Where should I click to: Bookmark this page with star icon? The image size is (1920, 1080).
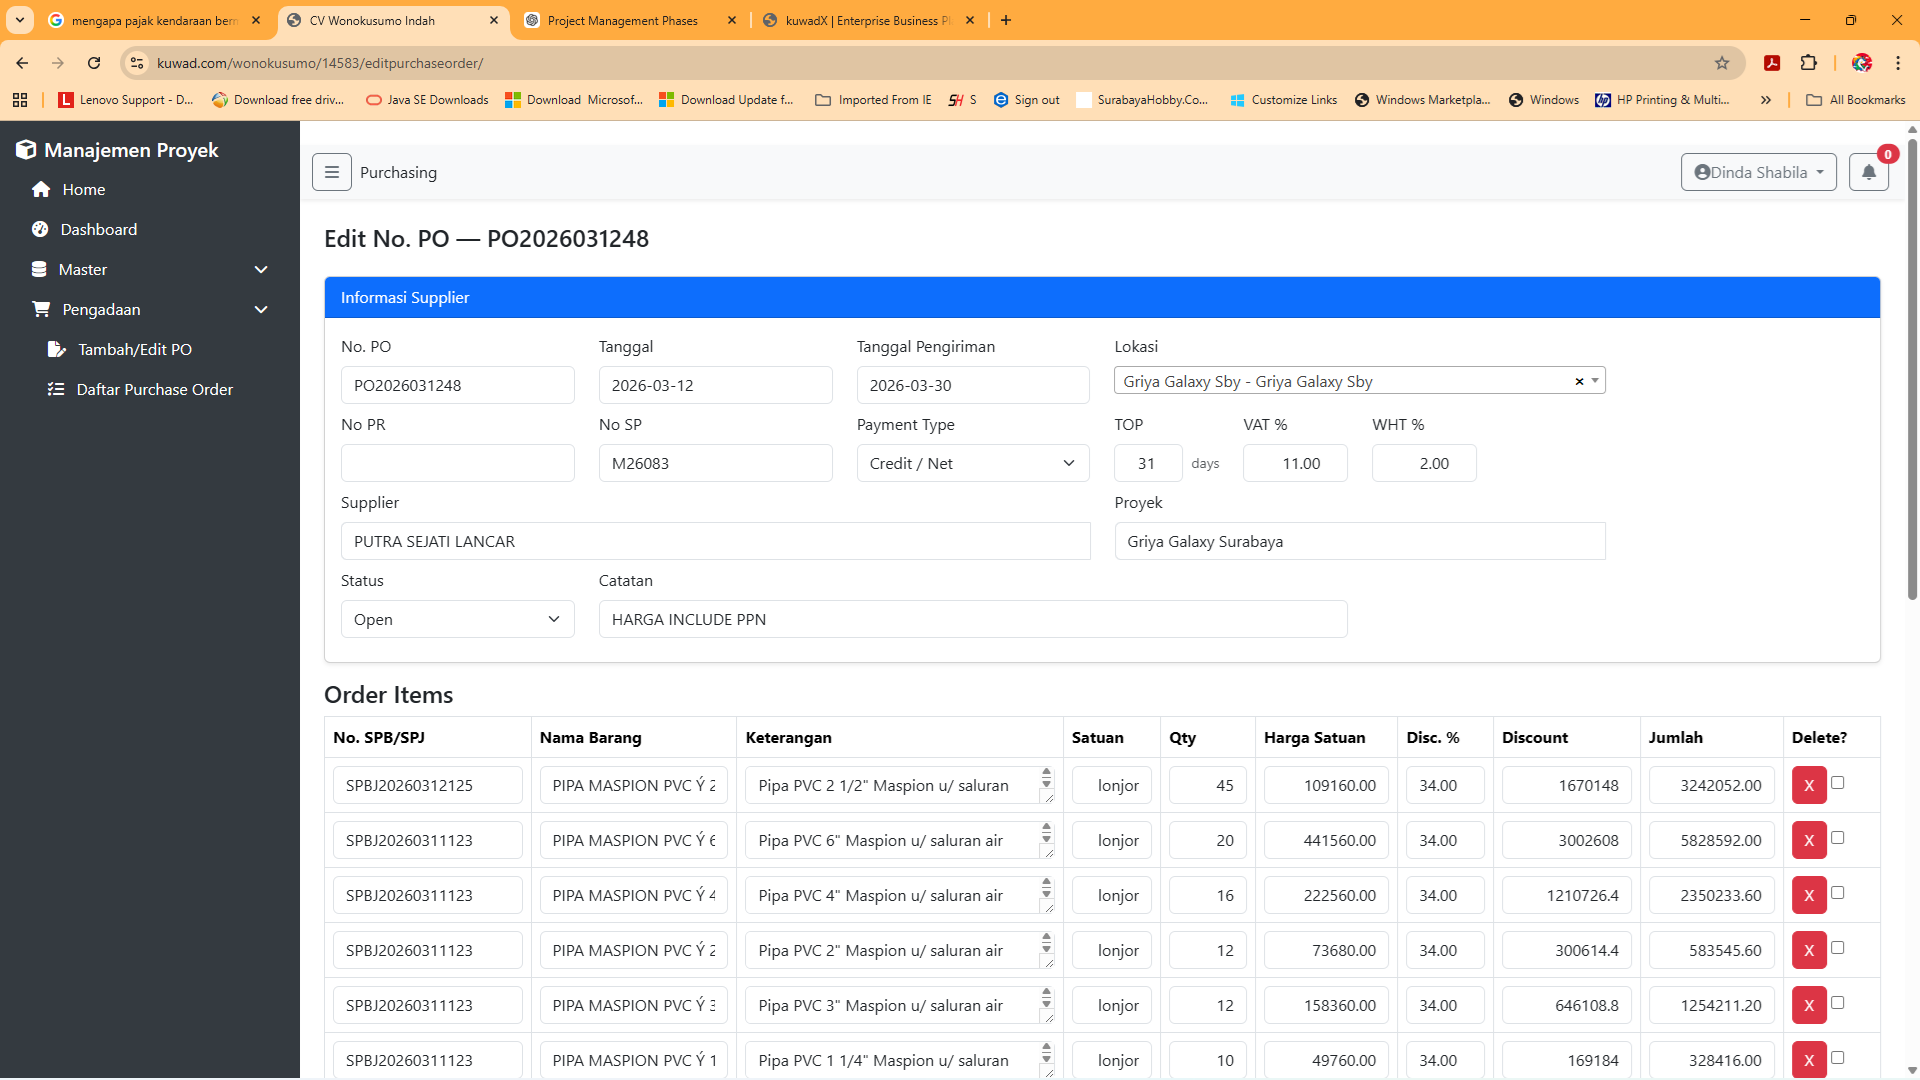tap(1722, 63)
